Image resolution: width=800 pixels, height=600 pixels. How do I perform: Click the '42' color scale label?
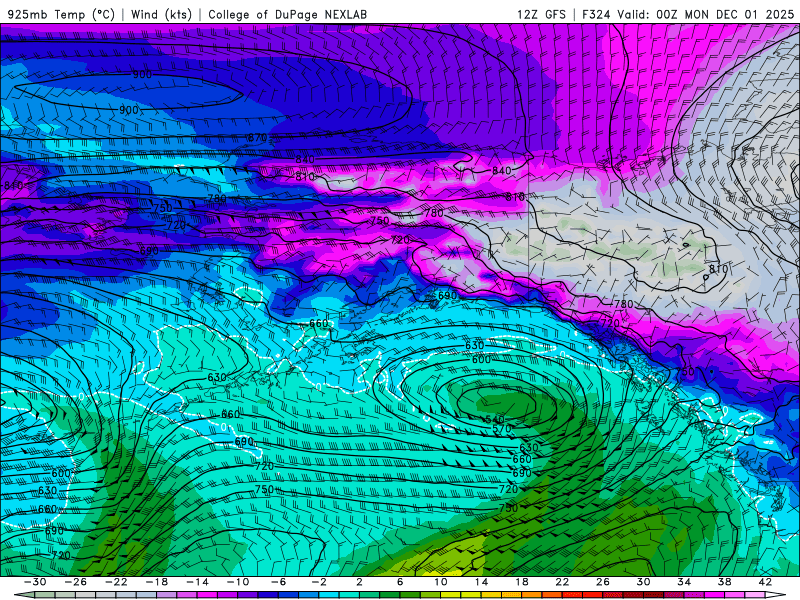765,582
